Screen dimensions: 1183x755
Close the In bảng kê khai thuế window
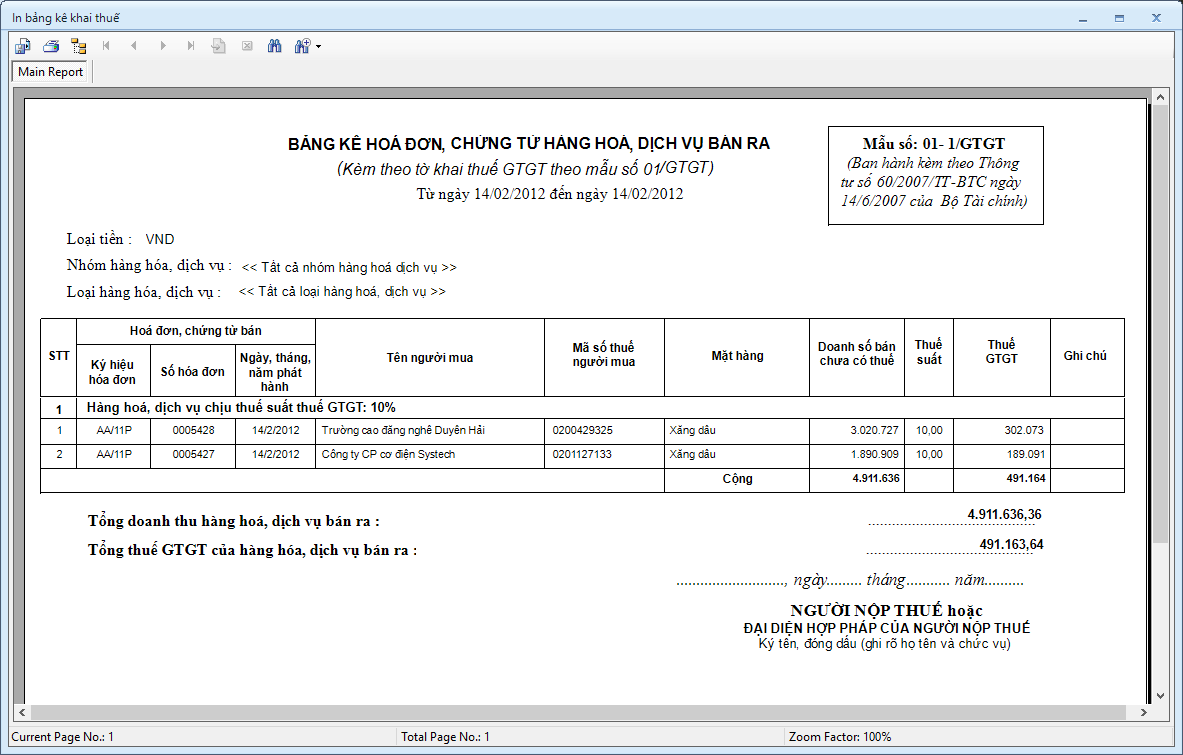[x=1157, y=18]
